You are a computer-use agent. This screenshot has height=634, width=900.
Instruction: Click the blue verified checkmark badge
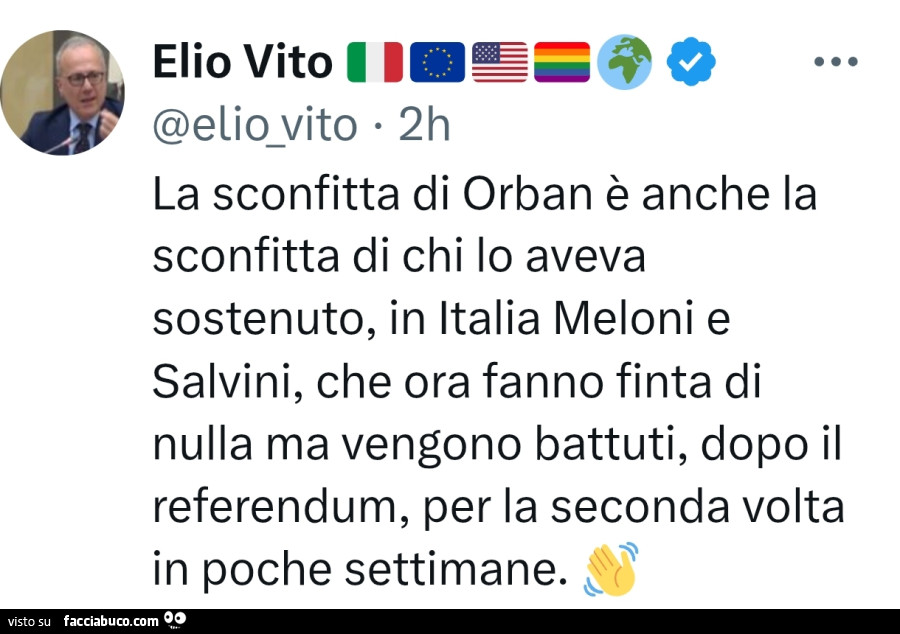(x=690, y=62)
